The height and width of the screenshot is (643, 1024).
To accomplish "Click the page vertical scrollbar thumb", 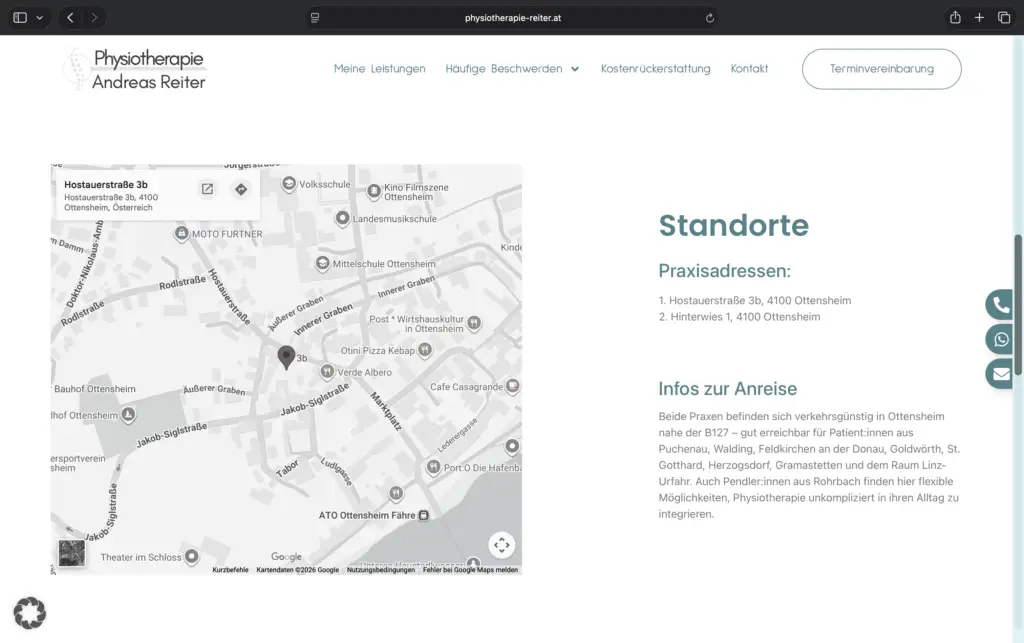I will pos(1017,304).
